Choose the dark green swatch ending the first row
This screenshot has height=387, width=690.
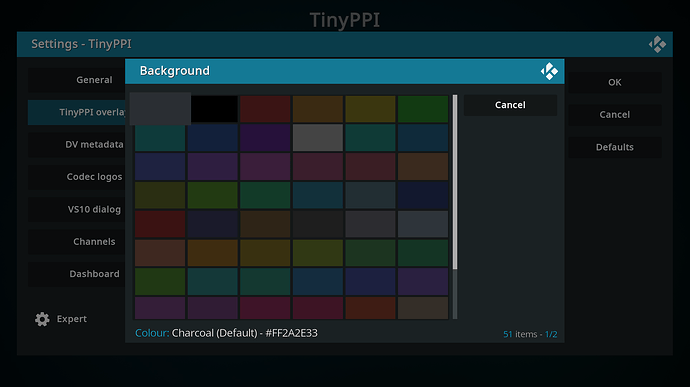(423, 109)
